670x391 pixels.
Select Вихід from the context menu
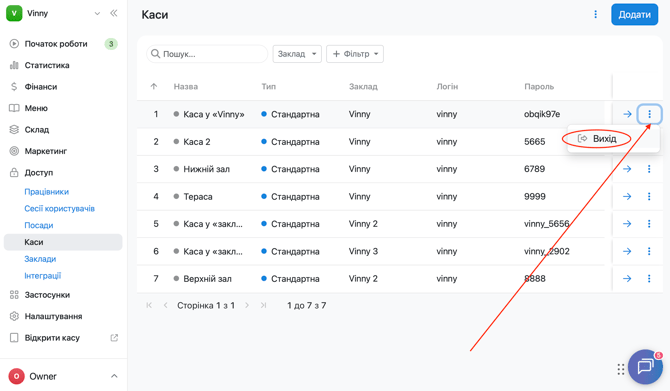597,138
